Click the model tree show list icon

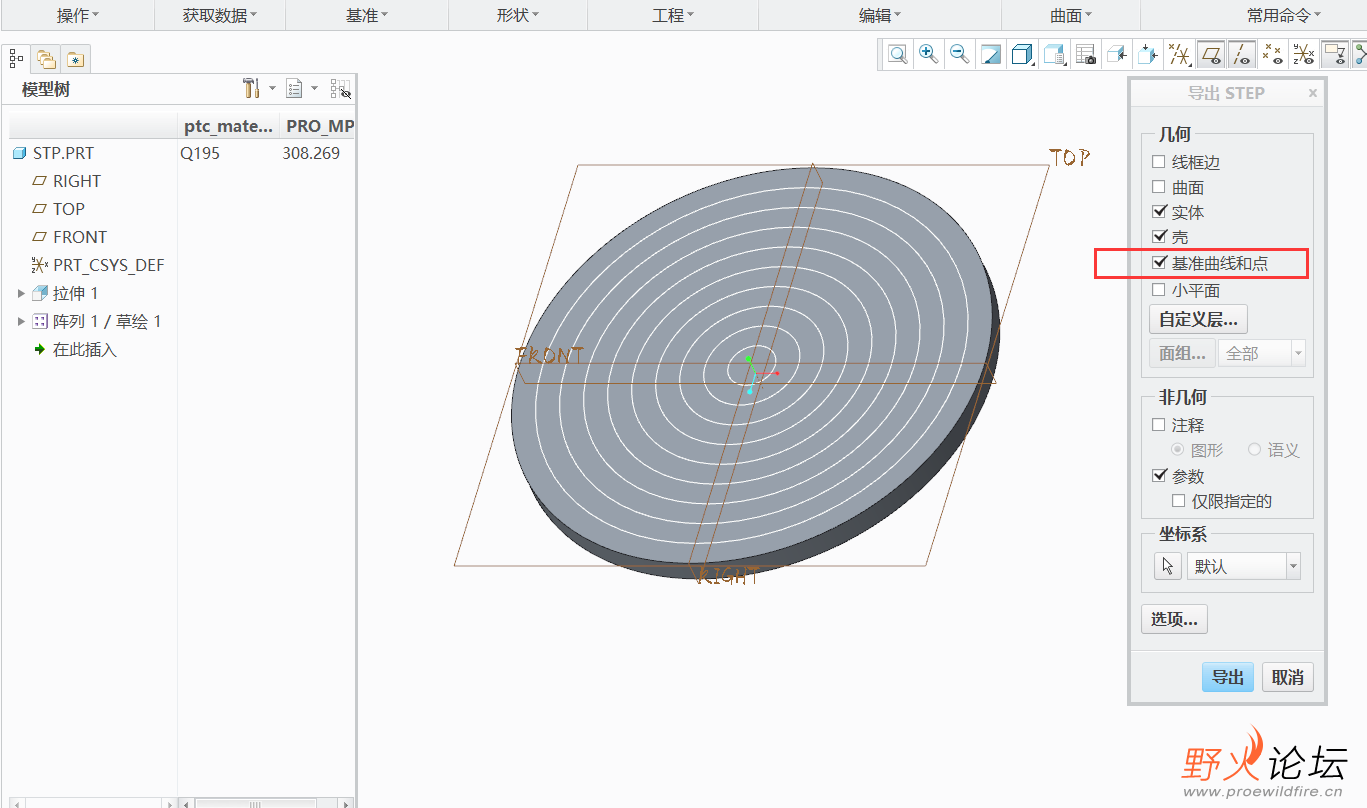pyautogui.click(x=295, y=89)
